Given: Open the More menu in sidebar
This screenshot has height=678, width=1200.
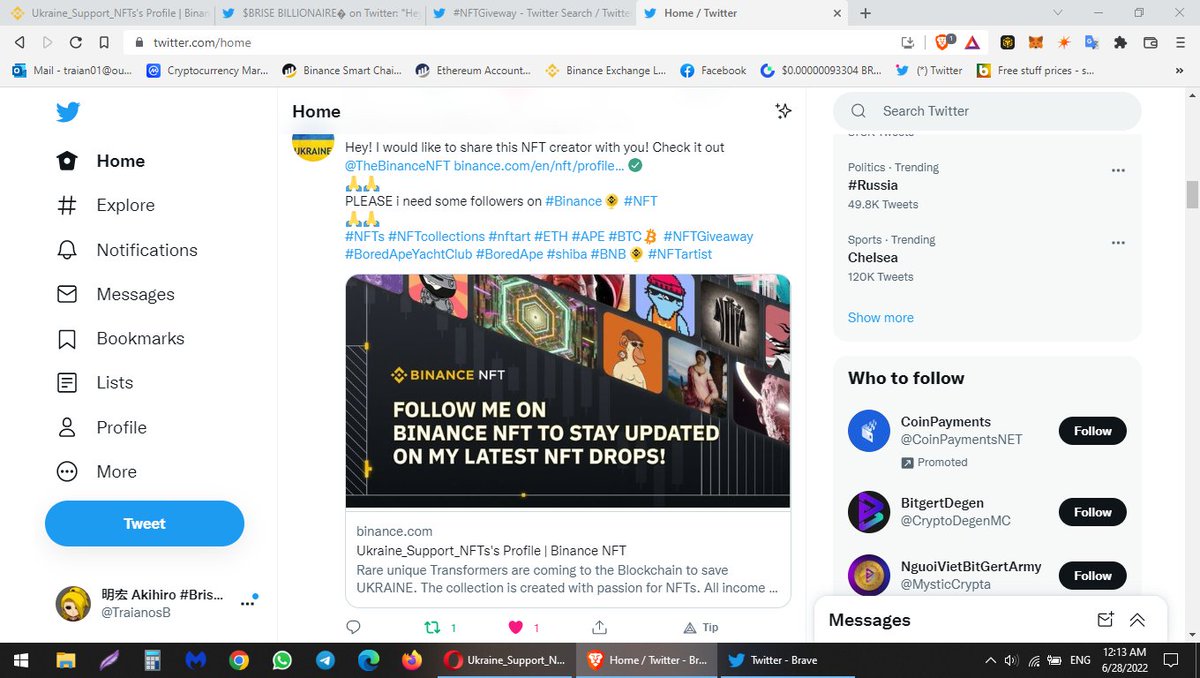Looking at the screenshot, I should 97,471.
